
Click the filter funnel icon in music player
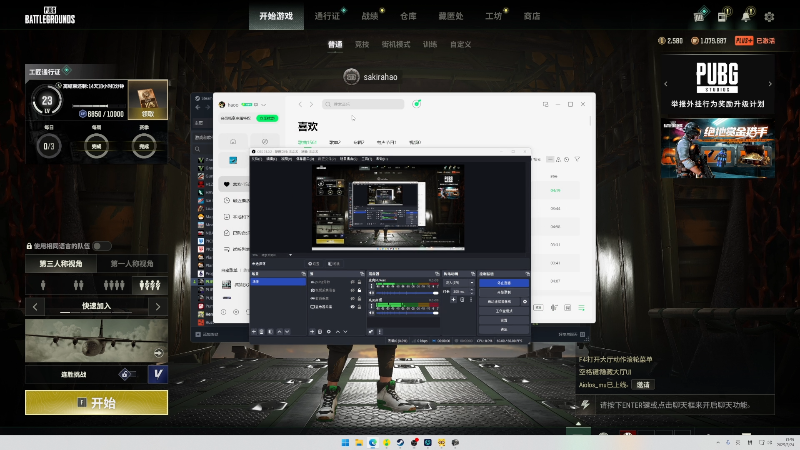click(x=577, y=159)
